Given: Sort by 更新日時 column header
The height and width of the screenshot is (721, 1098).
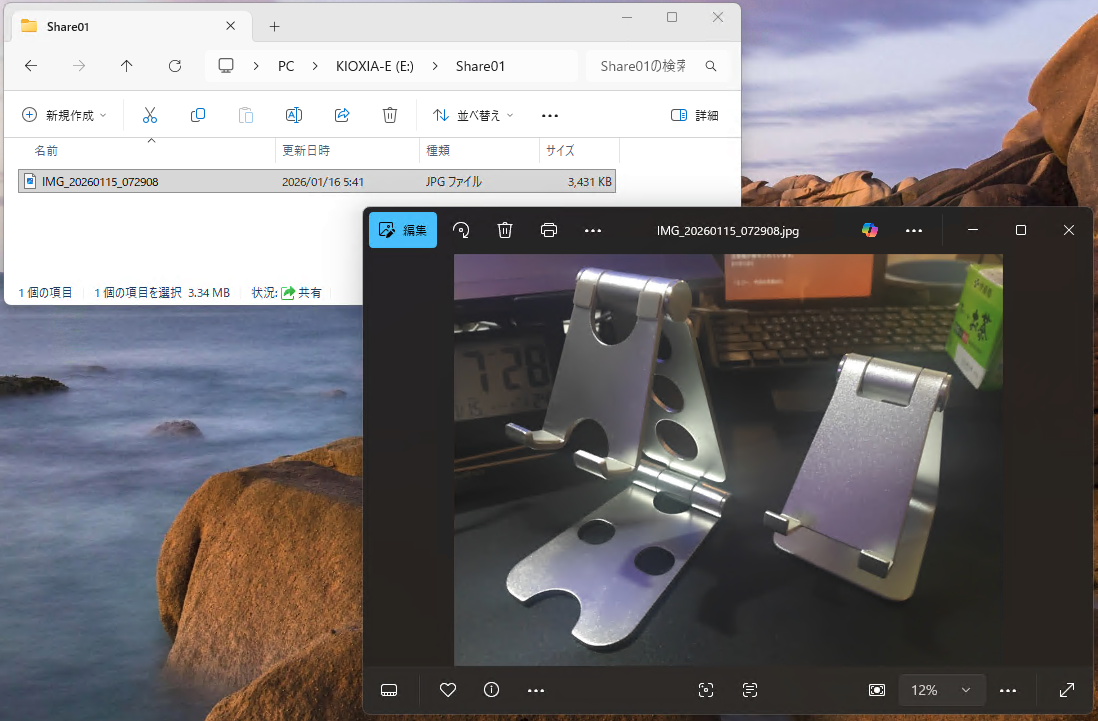Looking at the screenshot, I should (306, 151).
